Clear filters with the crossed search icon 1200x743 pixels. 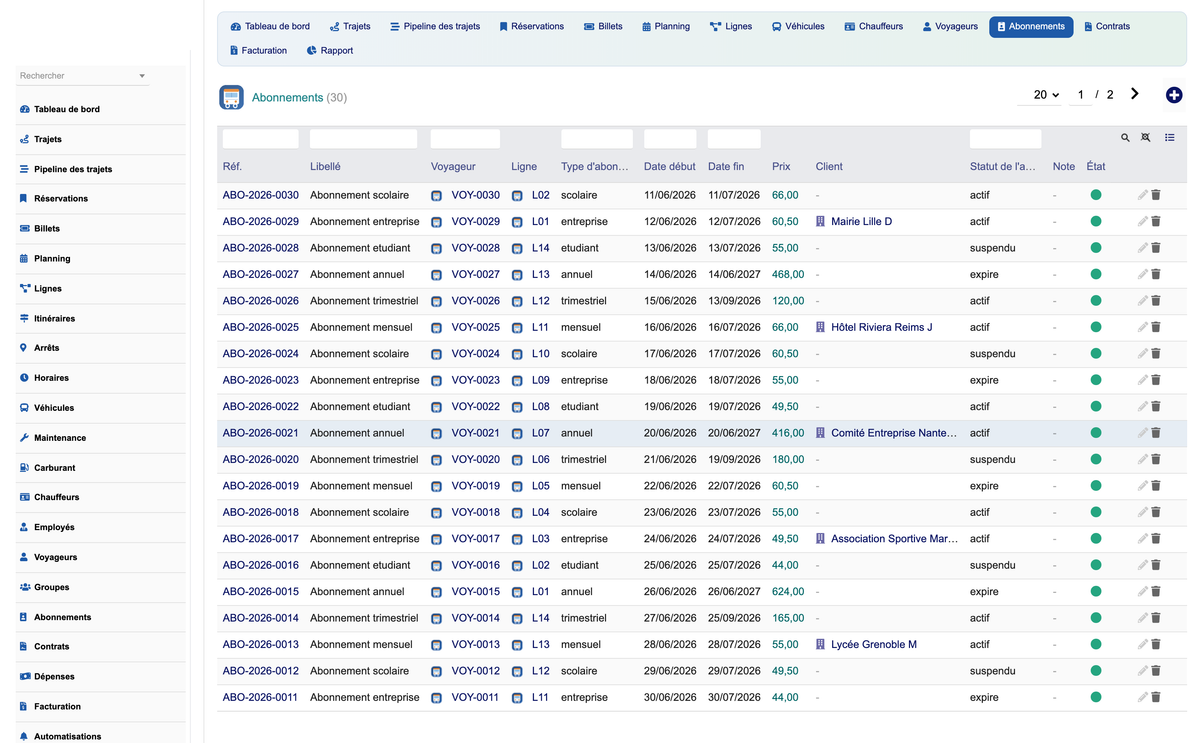(x=1146, y=138)
